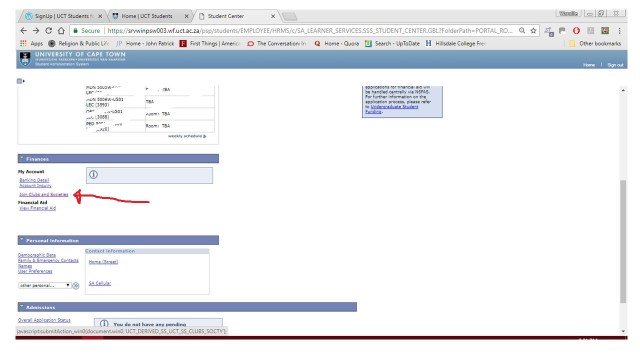This screenshot has height=360, width=640.
Task: Collapse the Admissions section
Action: tap(22, 307)
